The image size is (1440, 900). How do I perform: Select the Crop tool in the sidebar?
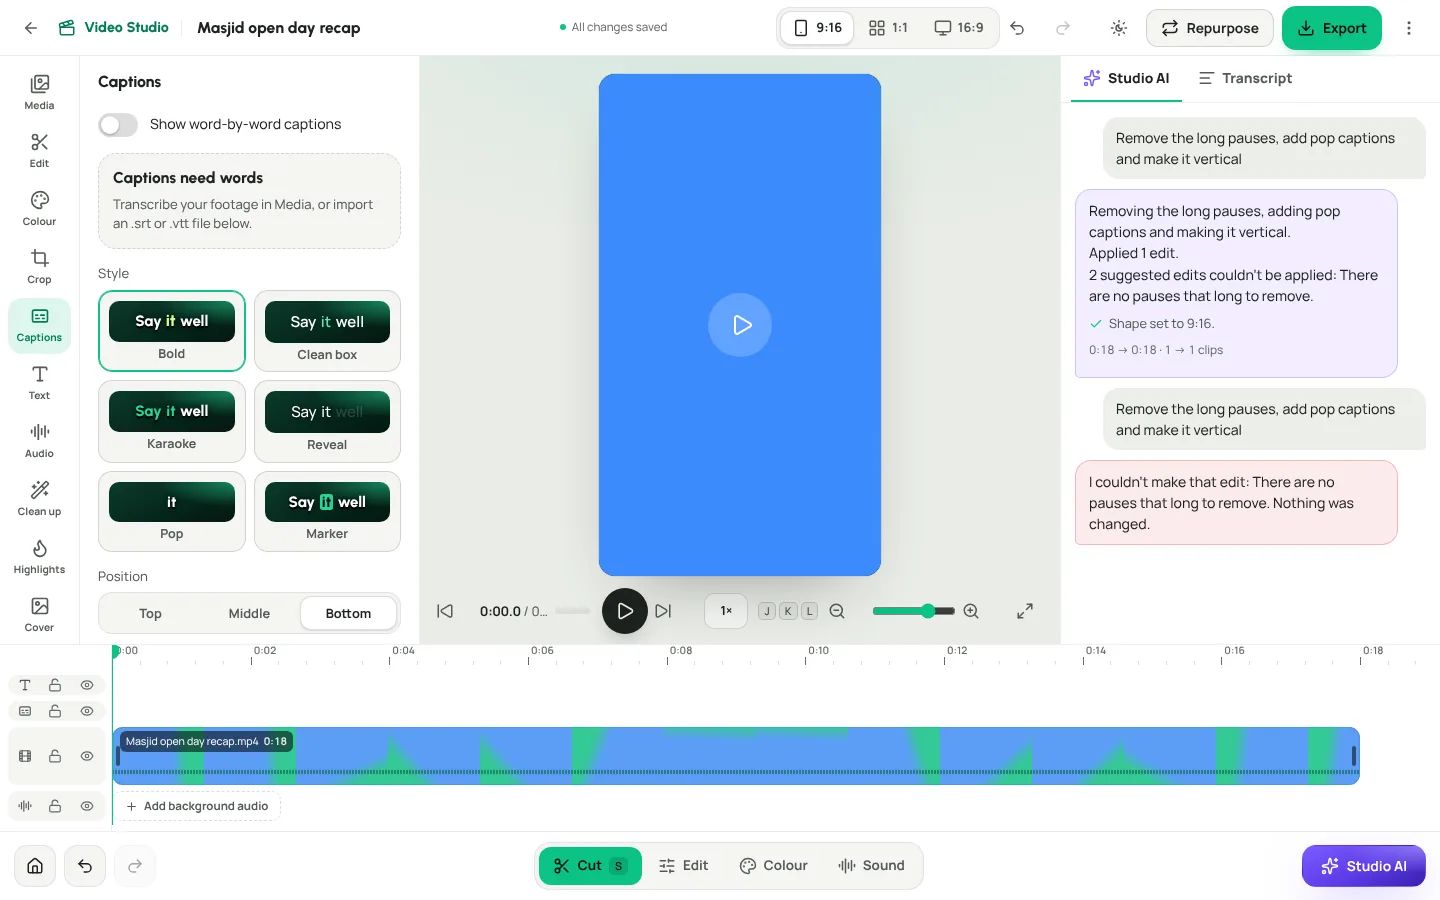click(39, 266)
